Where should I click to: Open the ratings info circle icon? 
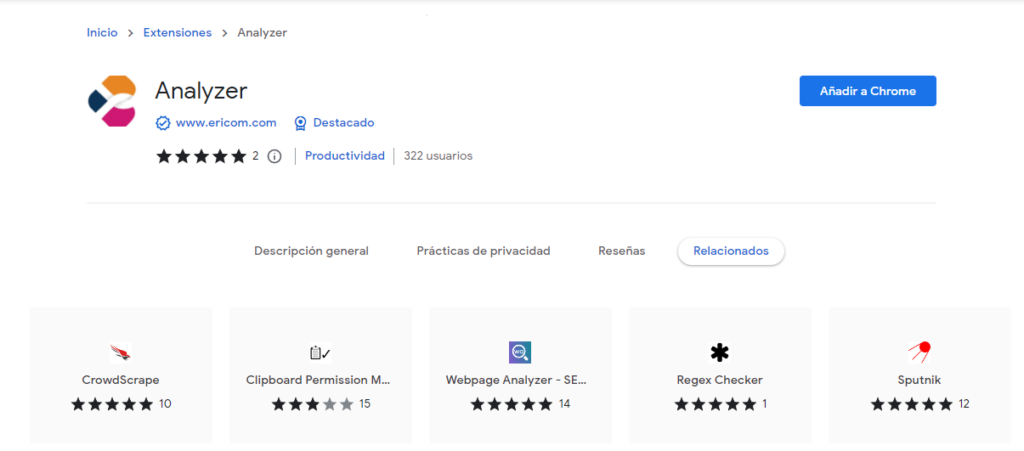(275, 157)
